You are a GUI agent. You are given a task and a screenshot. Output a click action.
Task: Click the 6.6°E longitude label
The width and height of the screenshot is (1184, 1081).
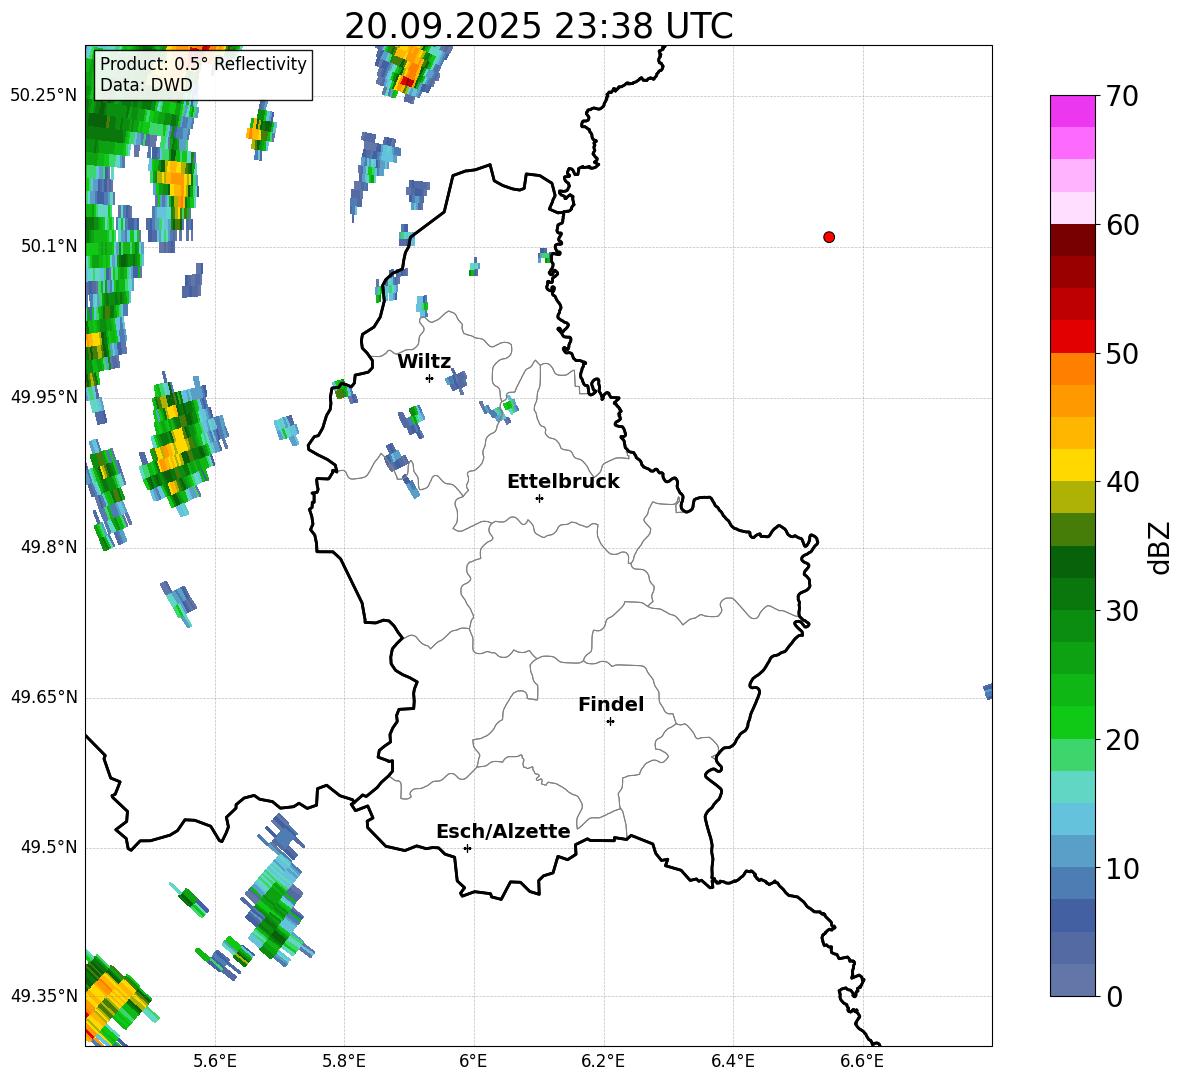coord(862,1061)
